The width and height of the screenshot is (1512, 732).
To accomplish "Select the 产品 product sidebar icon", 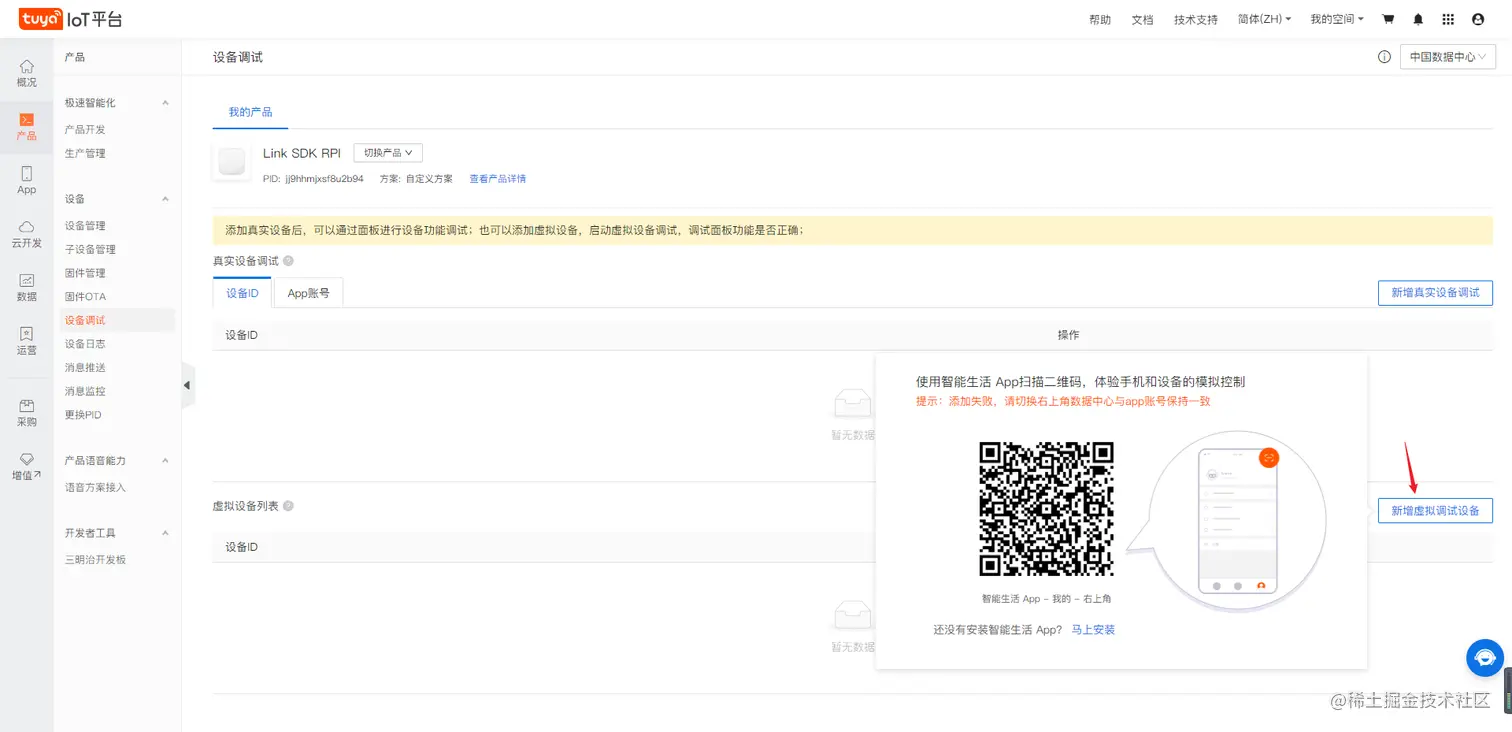I will pos(27,127).
